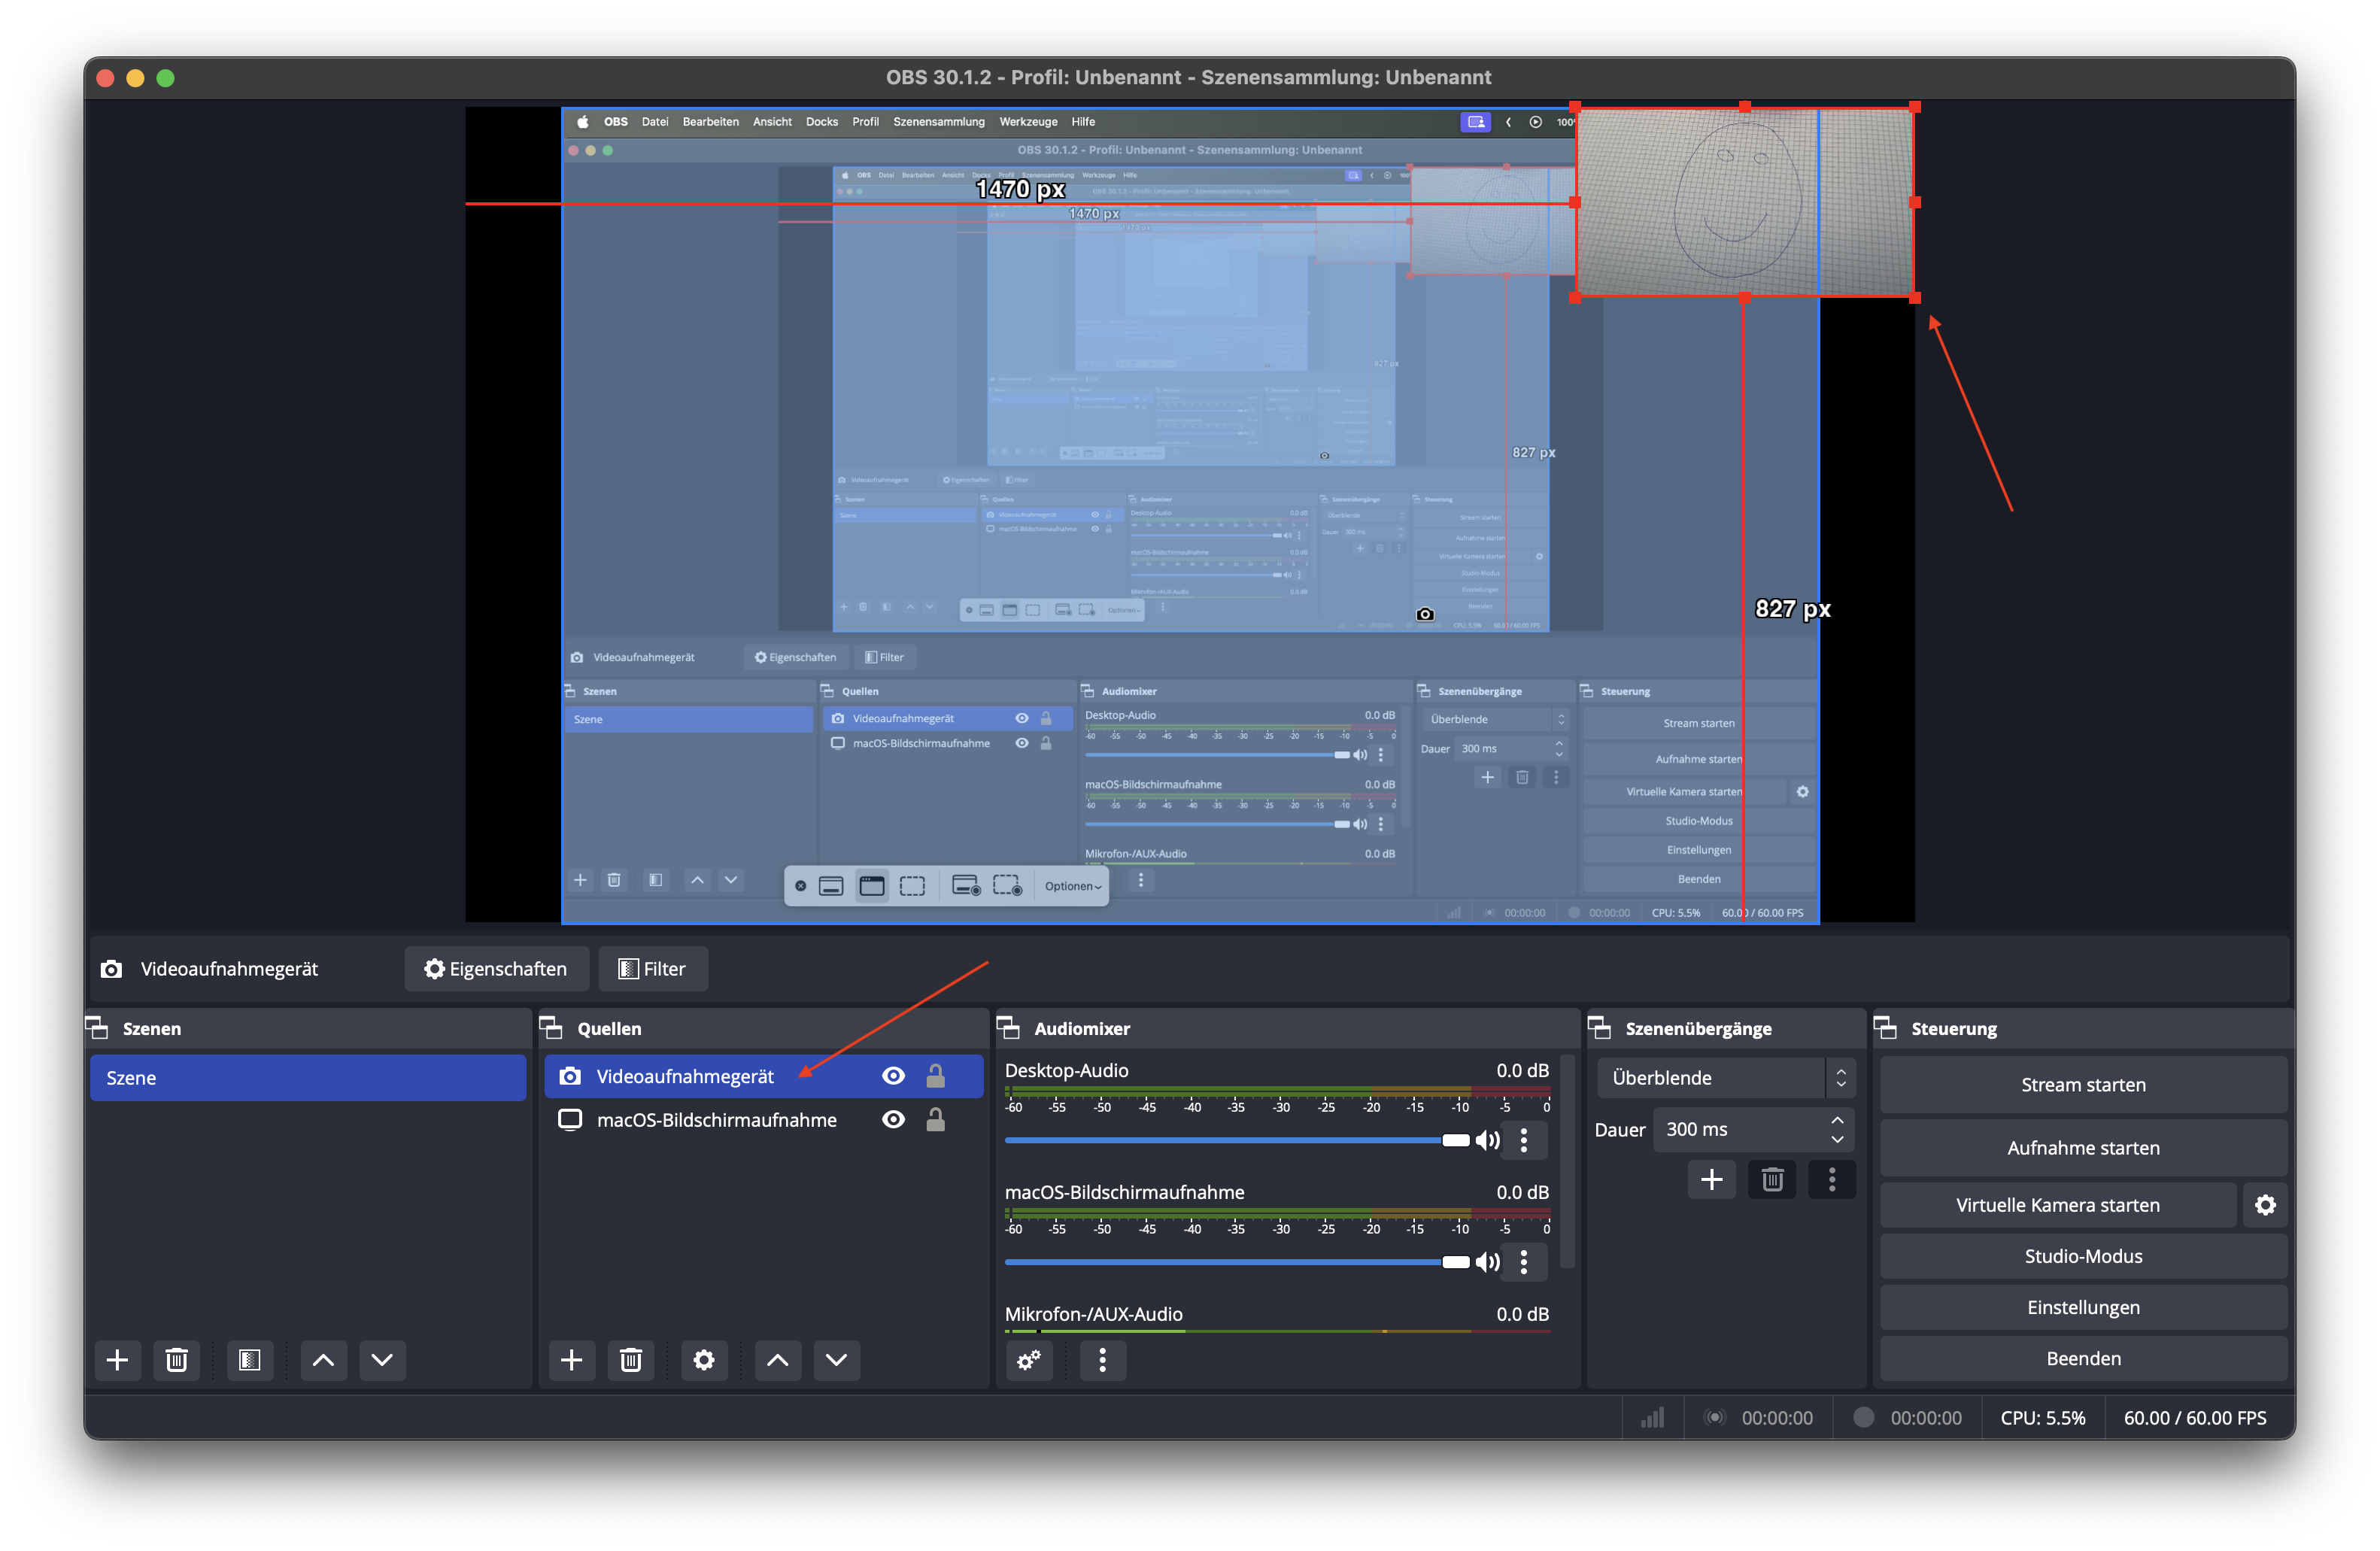Screen dimensions: 2380x1551
Task: Hide the Videoaufnahmegerät source
Action: [893, 1075]
